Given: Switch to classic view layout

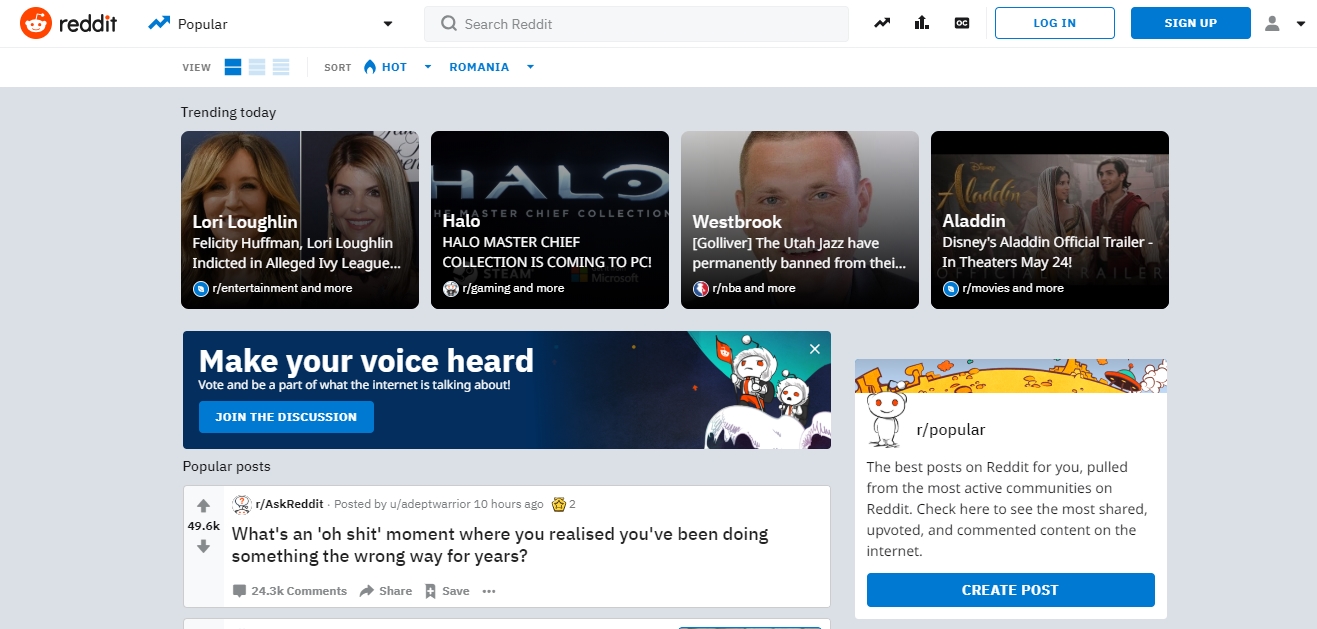Looking at the screenshot, I should point(257,67).
